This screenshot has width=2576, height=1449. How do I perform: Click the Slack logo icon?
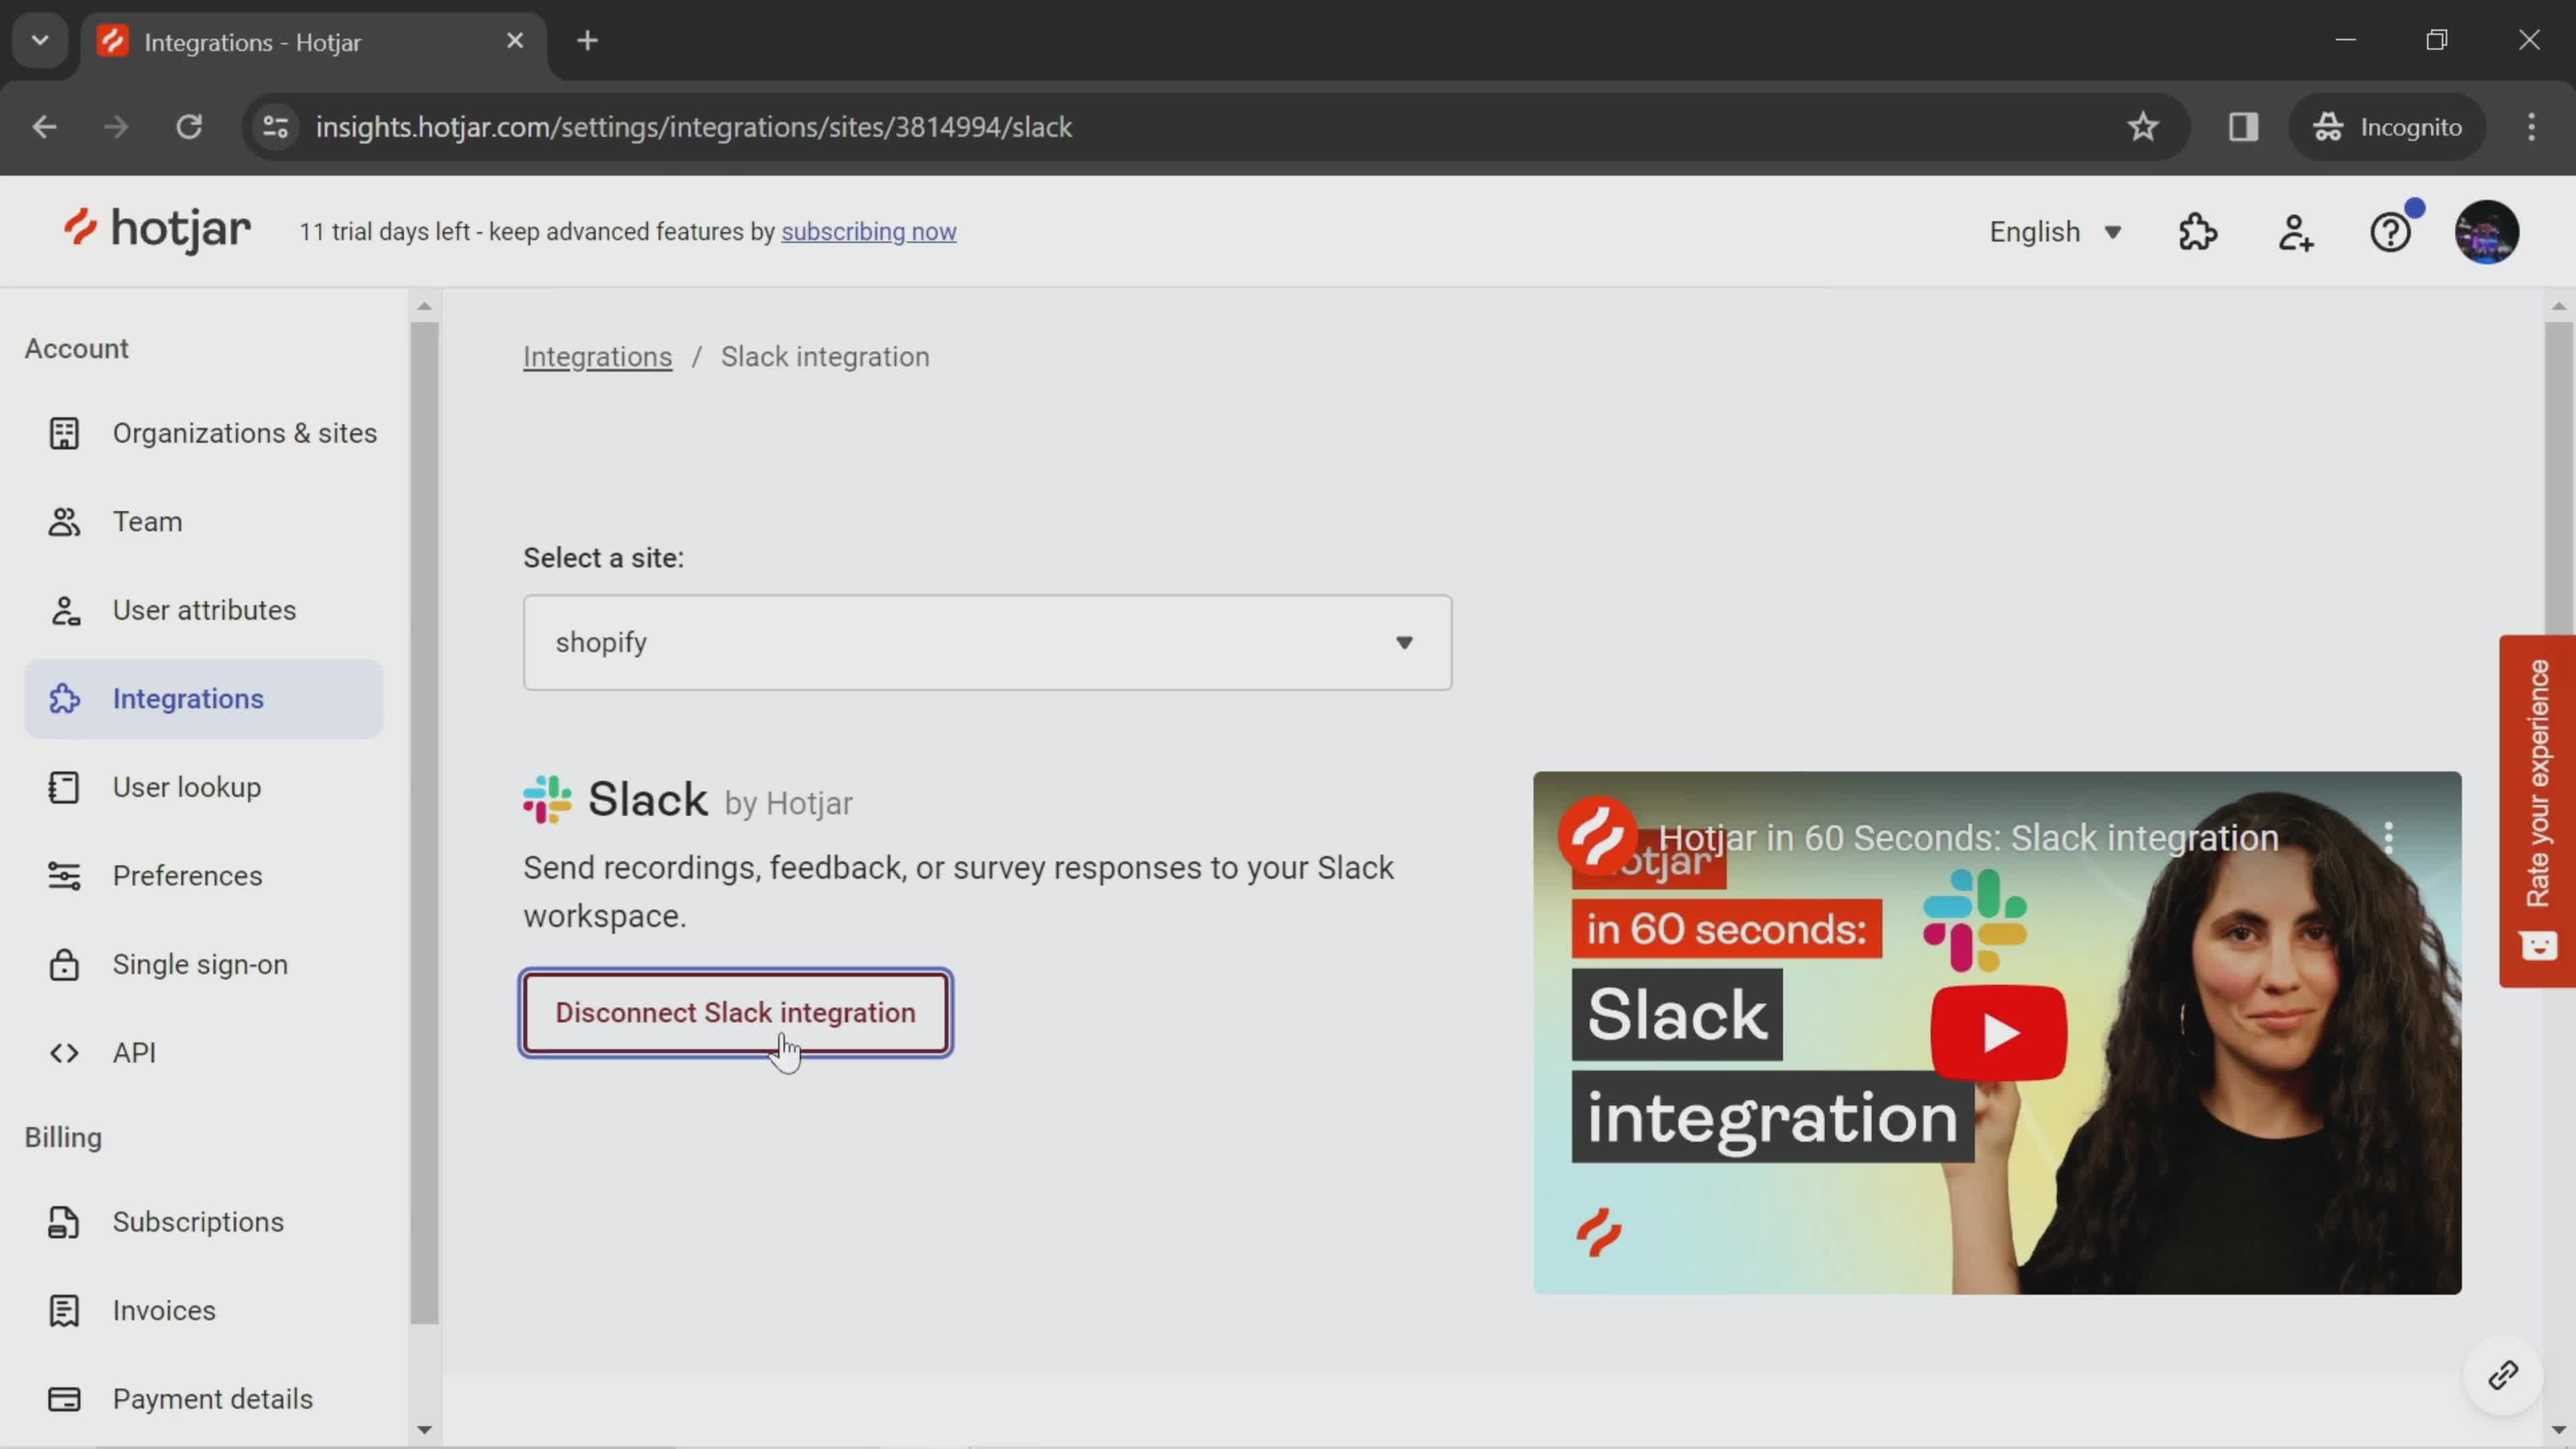(547, 800)
